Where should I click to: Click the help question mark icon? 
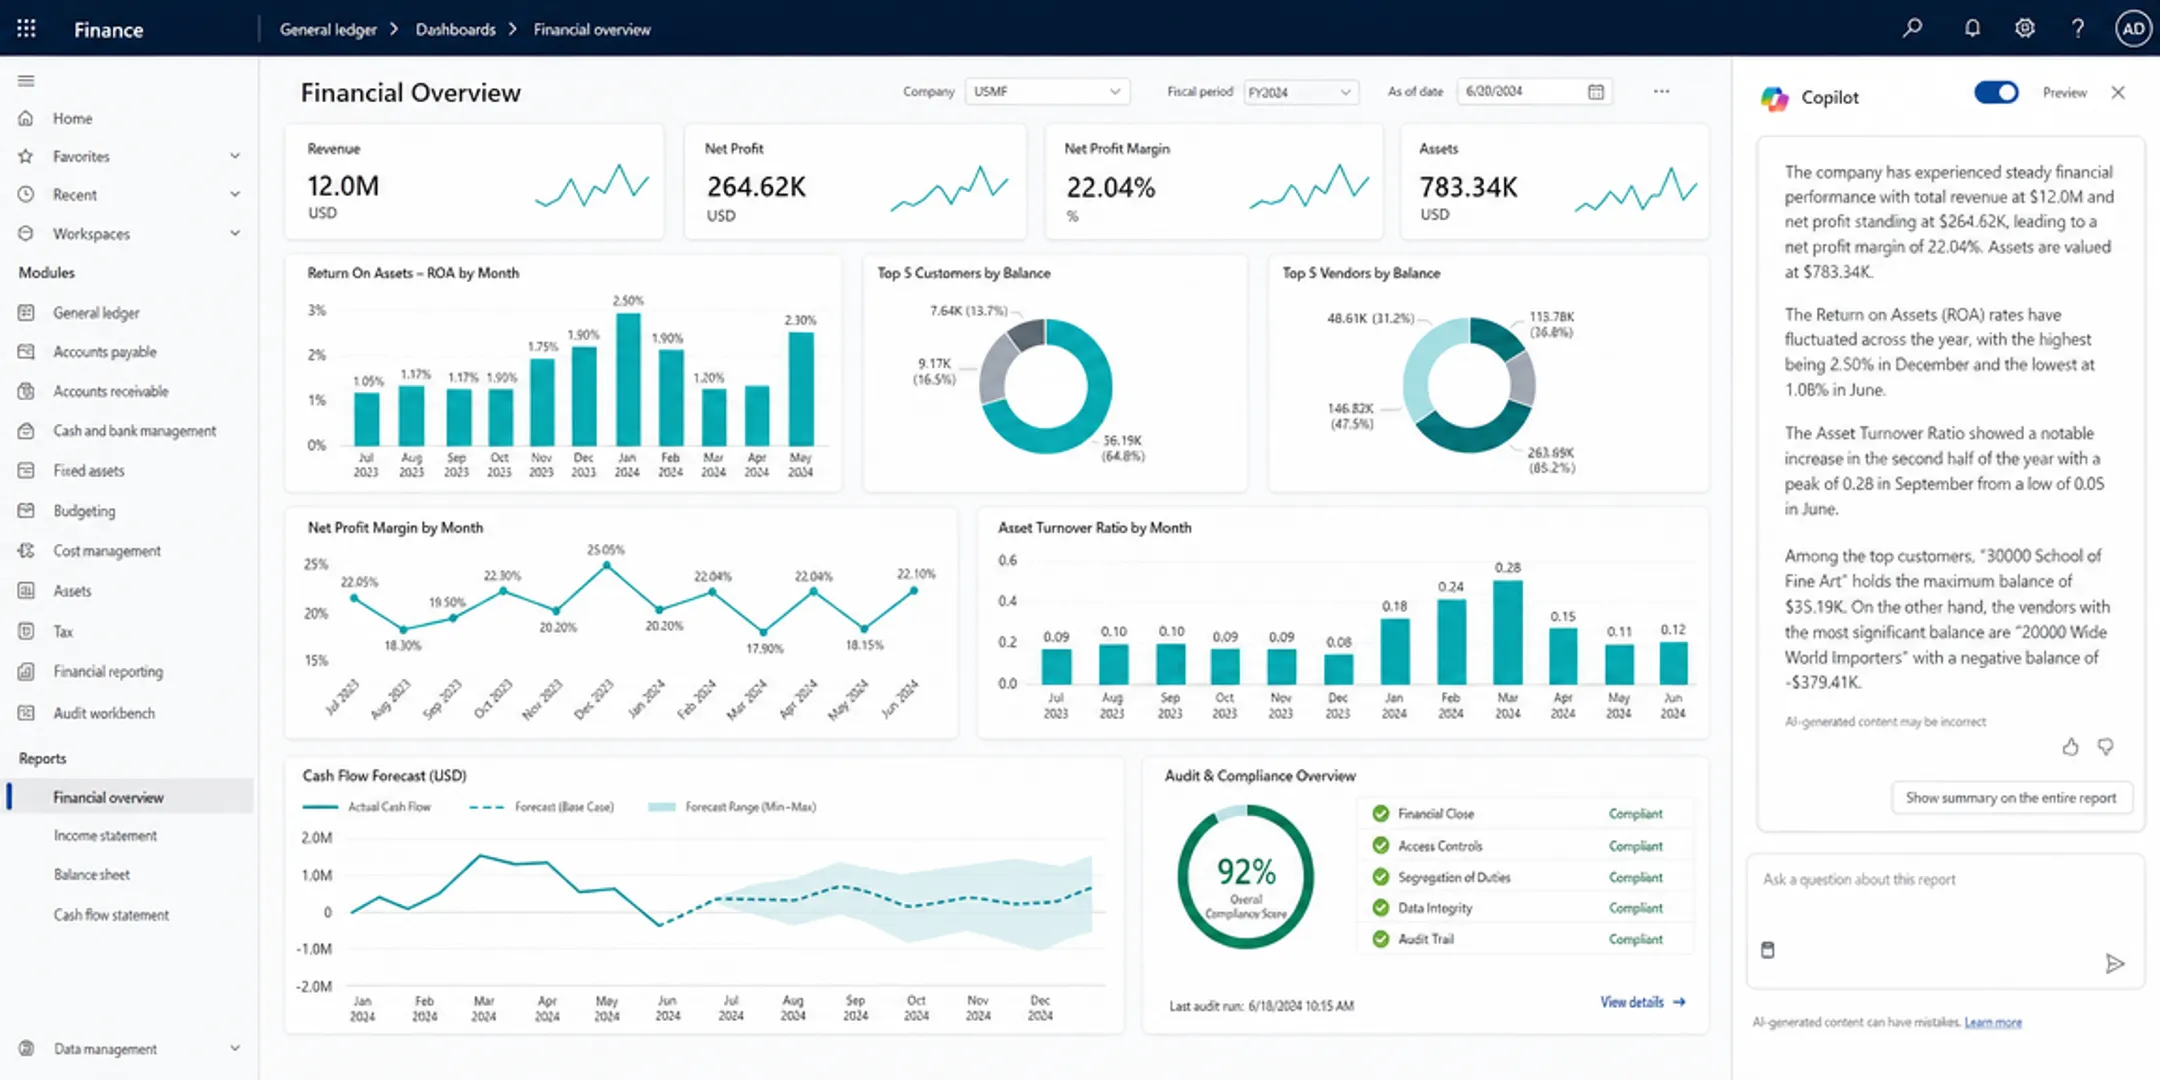2078,28
